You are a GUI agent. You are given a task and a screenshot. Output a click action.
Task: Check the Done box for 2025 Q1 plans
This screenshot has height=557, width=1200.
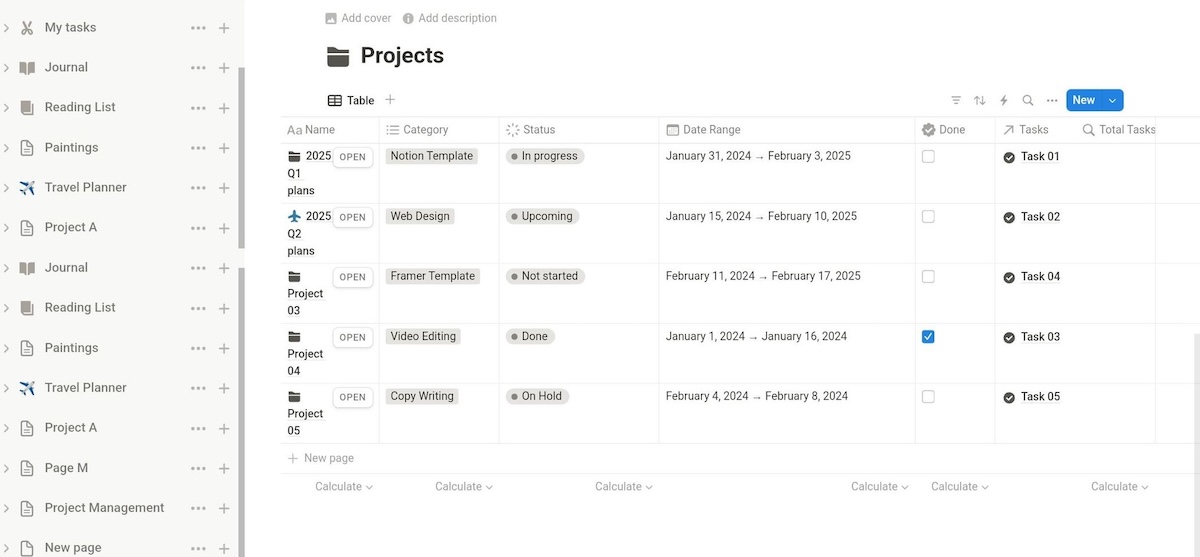[x=928, y=157]
